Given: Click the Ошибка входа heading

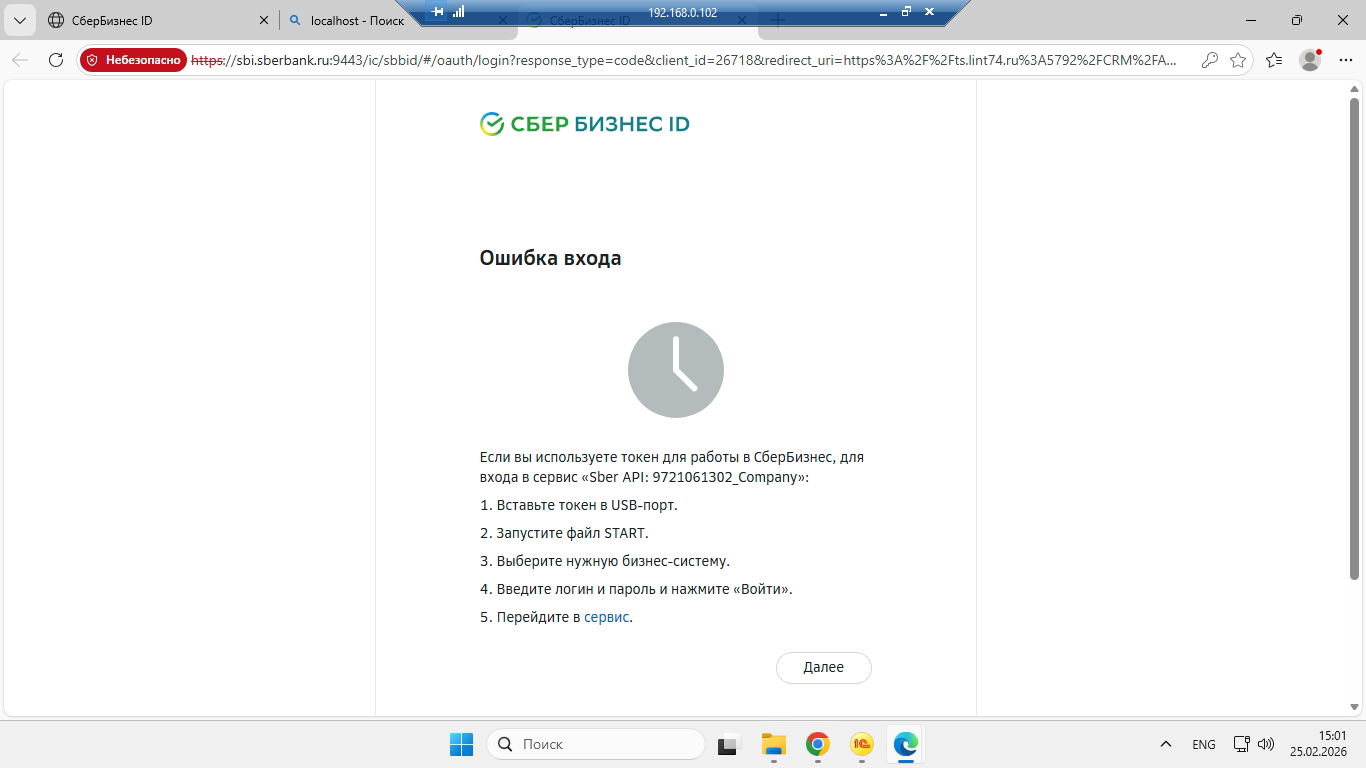Looking at the screenshot, I should click(x=550, y=258).
